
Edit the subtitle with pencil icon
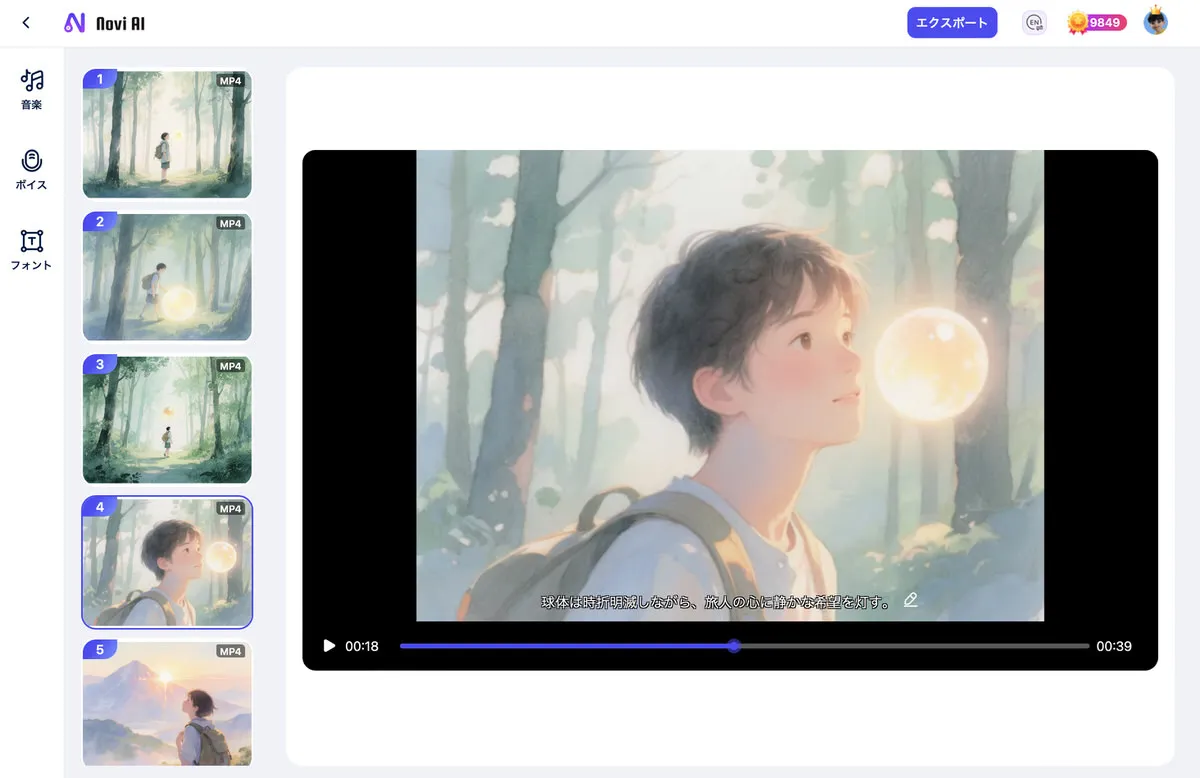coord(910,600)
